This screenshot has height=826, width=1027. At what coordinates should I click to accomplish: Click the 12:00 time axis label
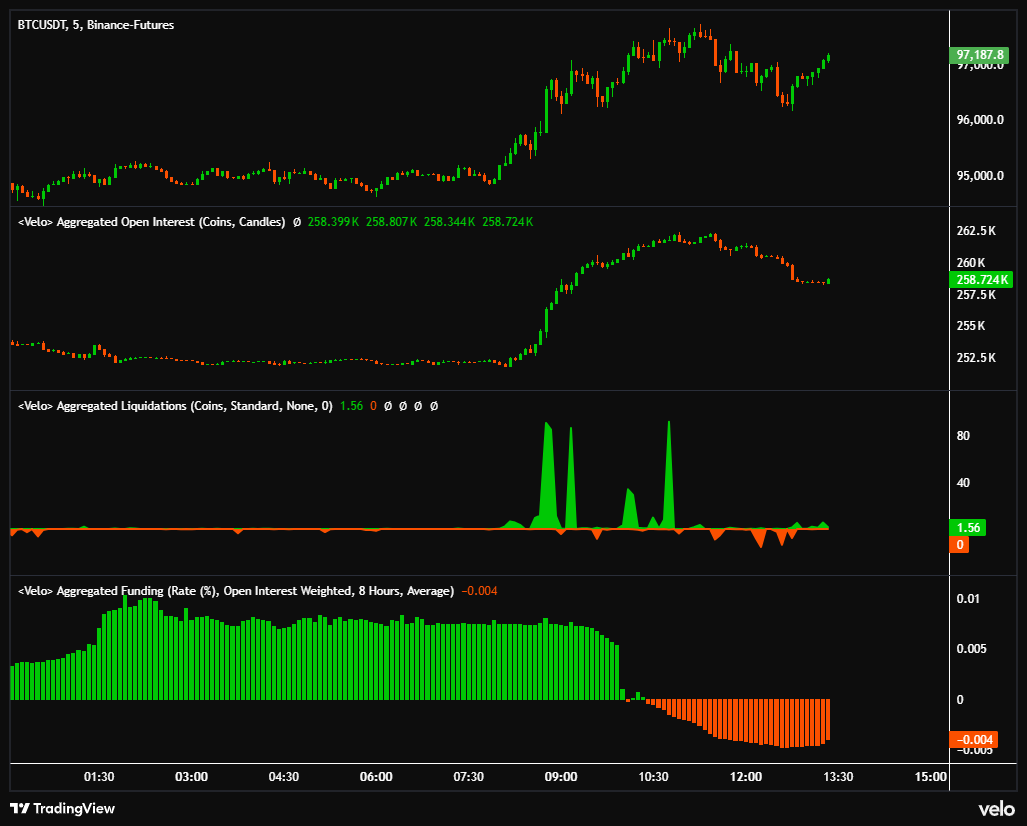pyautogui.click(x=745, y=777)
